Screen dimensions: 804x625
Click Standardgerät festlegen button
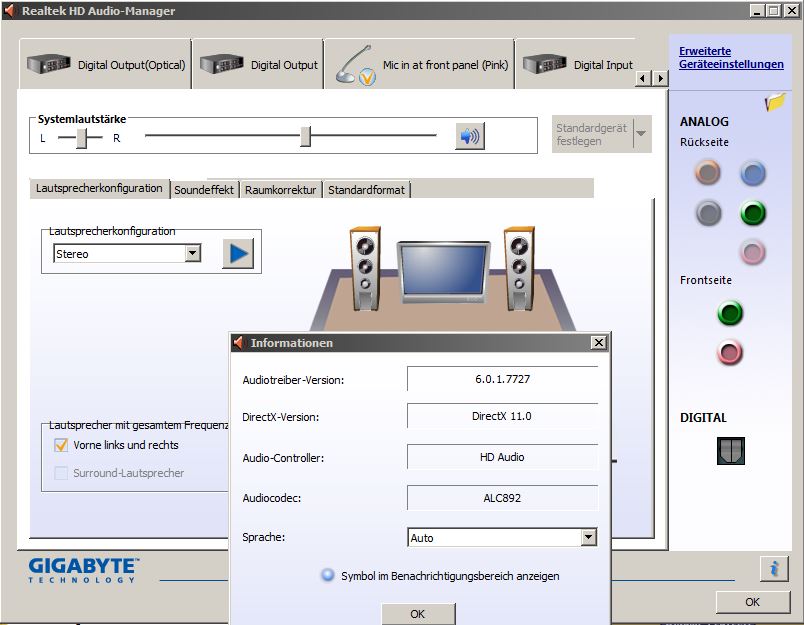[592, 134]
